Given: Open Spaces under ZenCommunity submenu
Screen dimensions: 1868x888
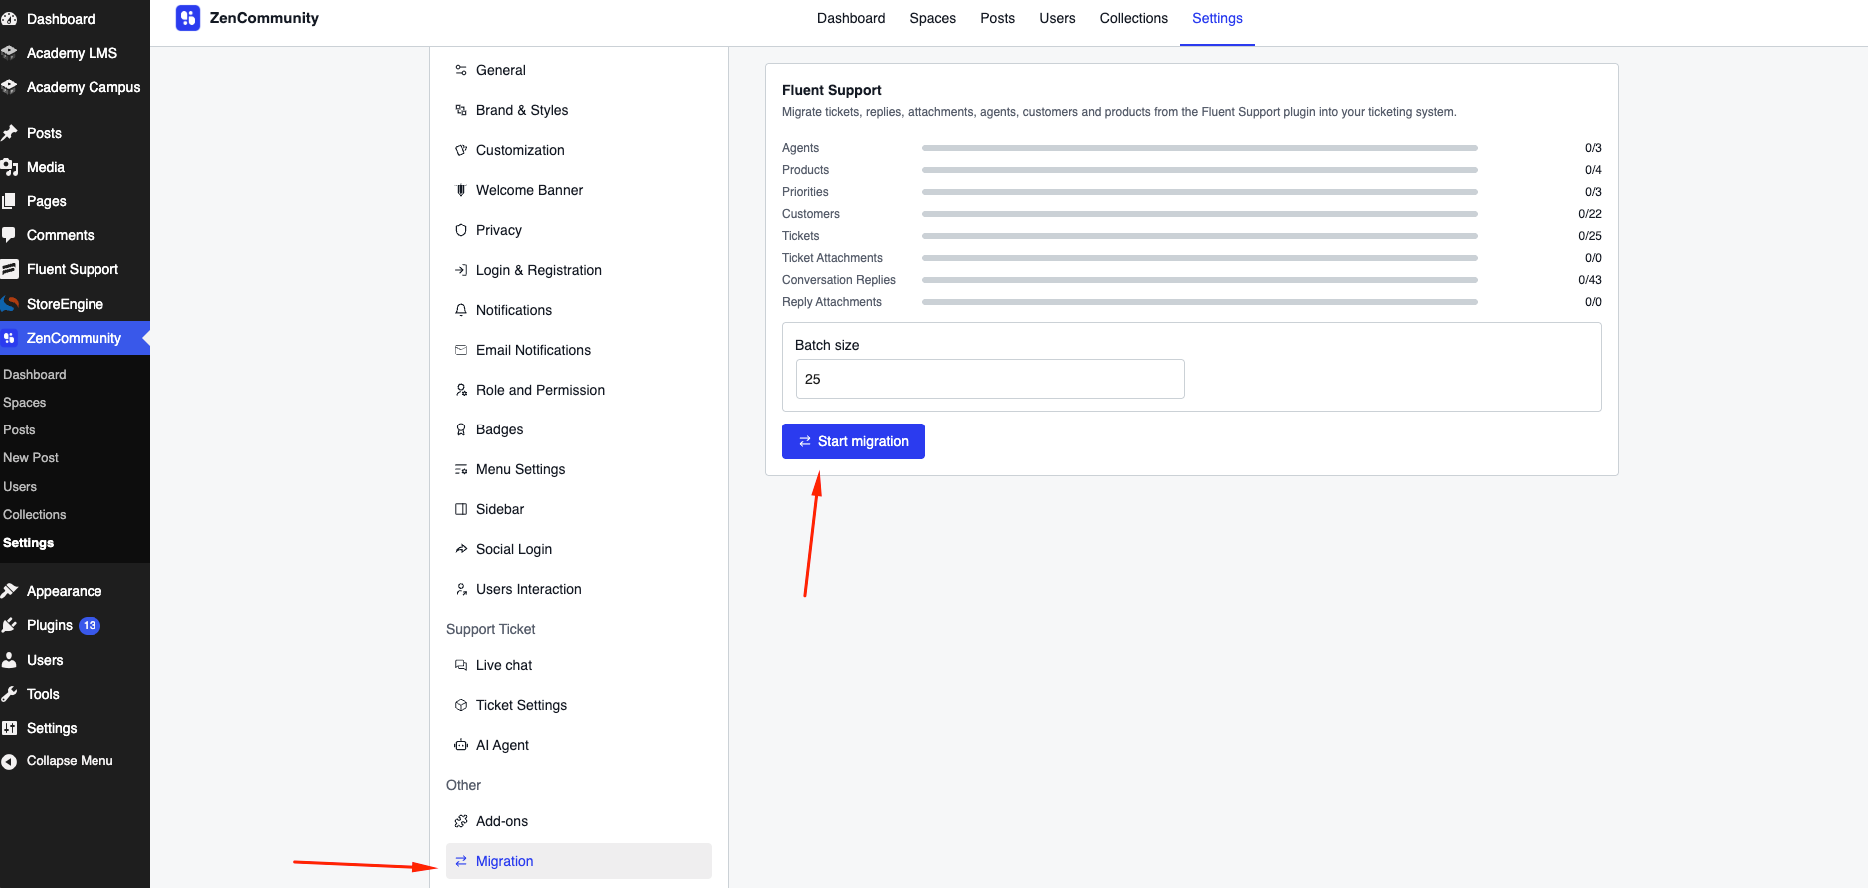Looking at the screenshot, I should (25, 402).
